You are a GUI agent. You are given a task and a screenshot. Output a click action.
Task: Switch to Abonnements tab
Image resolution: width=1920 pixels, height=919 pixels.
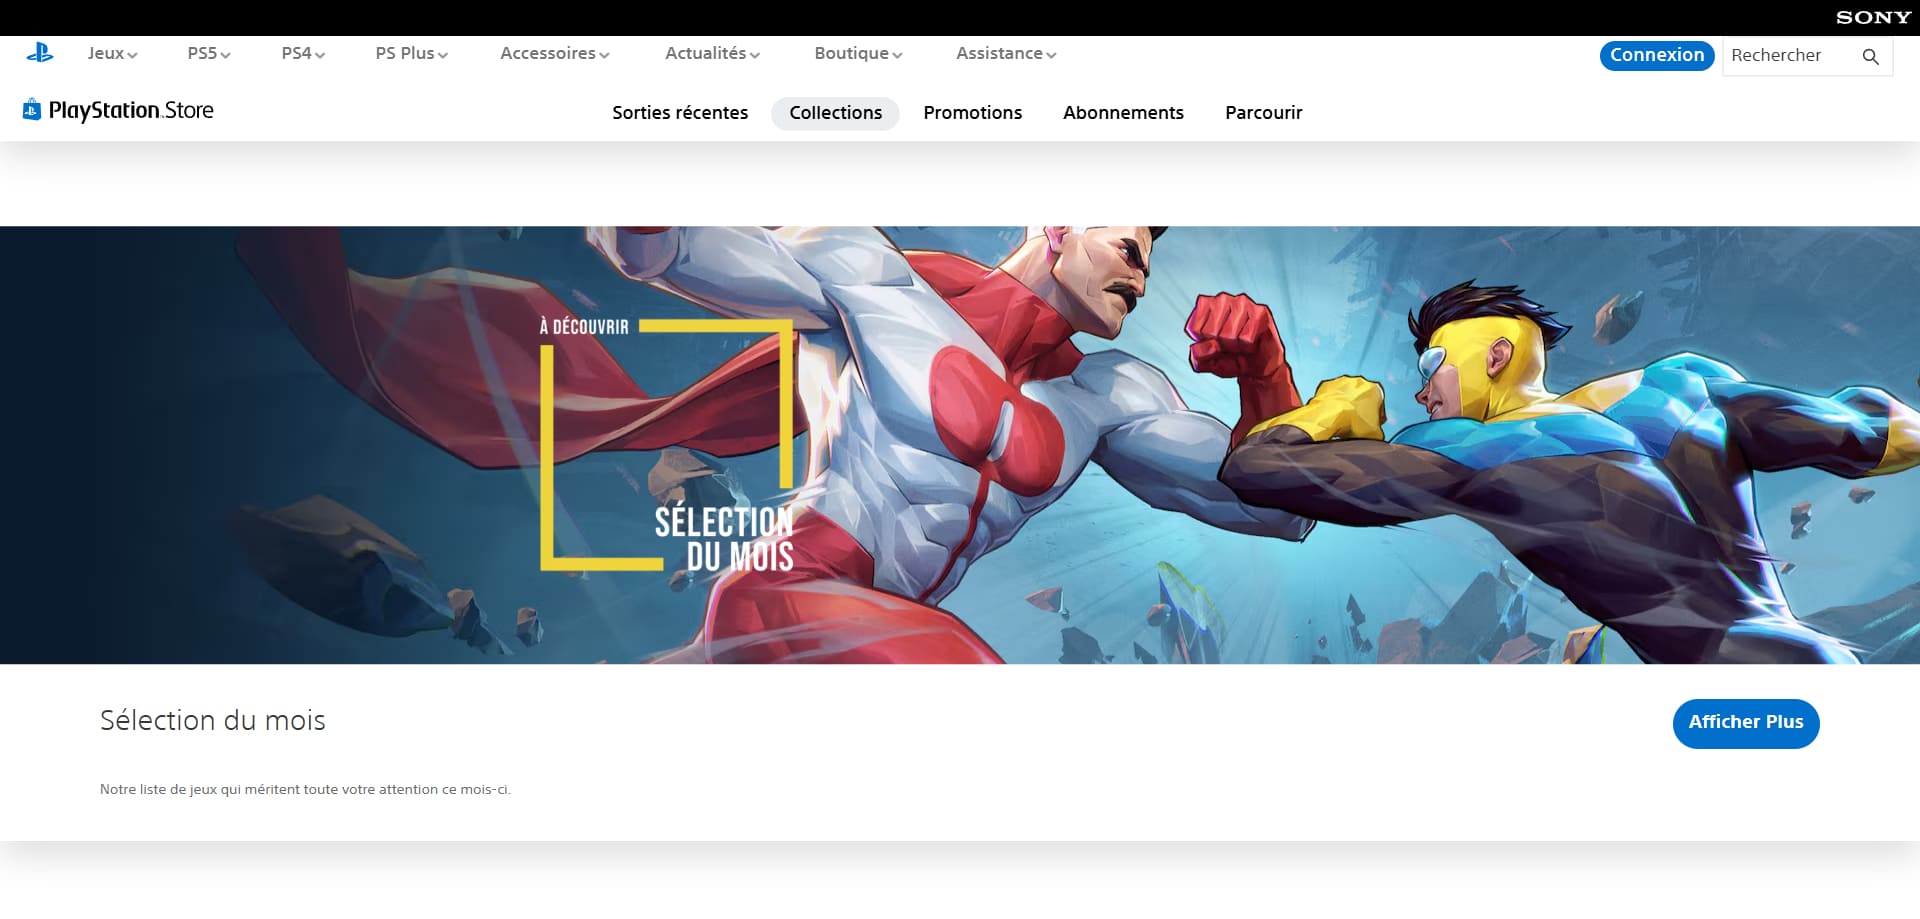(1123, 113)
